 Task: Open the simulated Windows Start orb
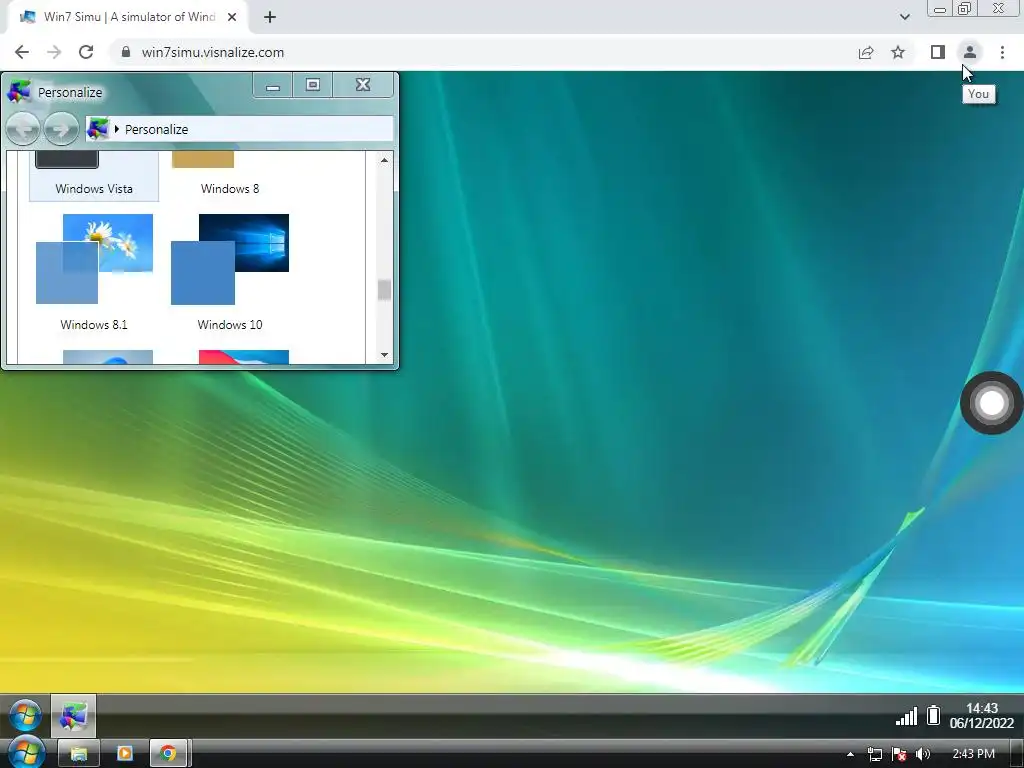click(x=25, y=714)
